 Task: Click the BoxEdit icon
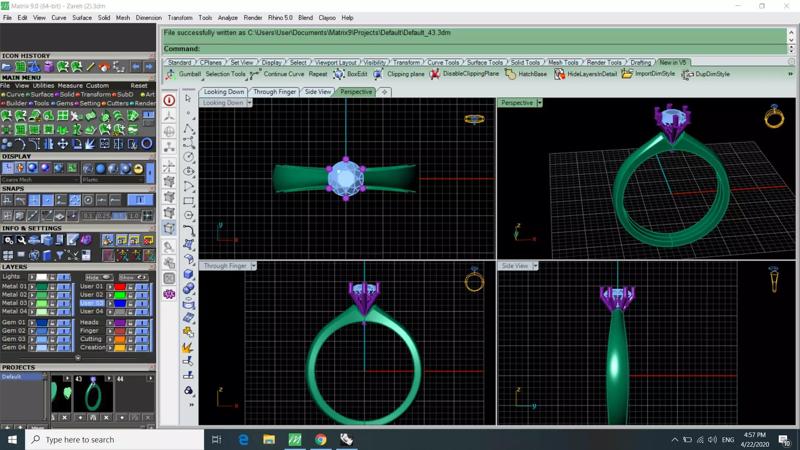point(339,74)
